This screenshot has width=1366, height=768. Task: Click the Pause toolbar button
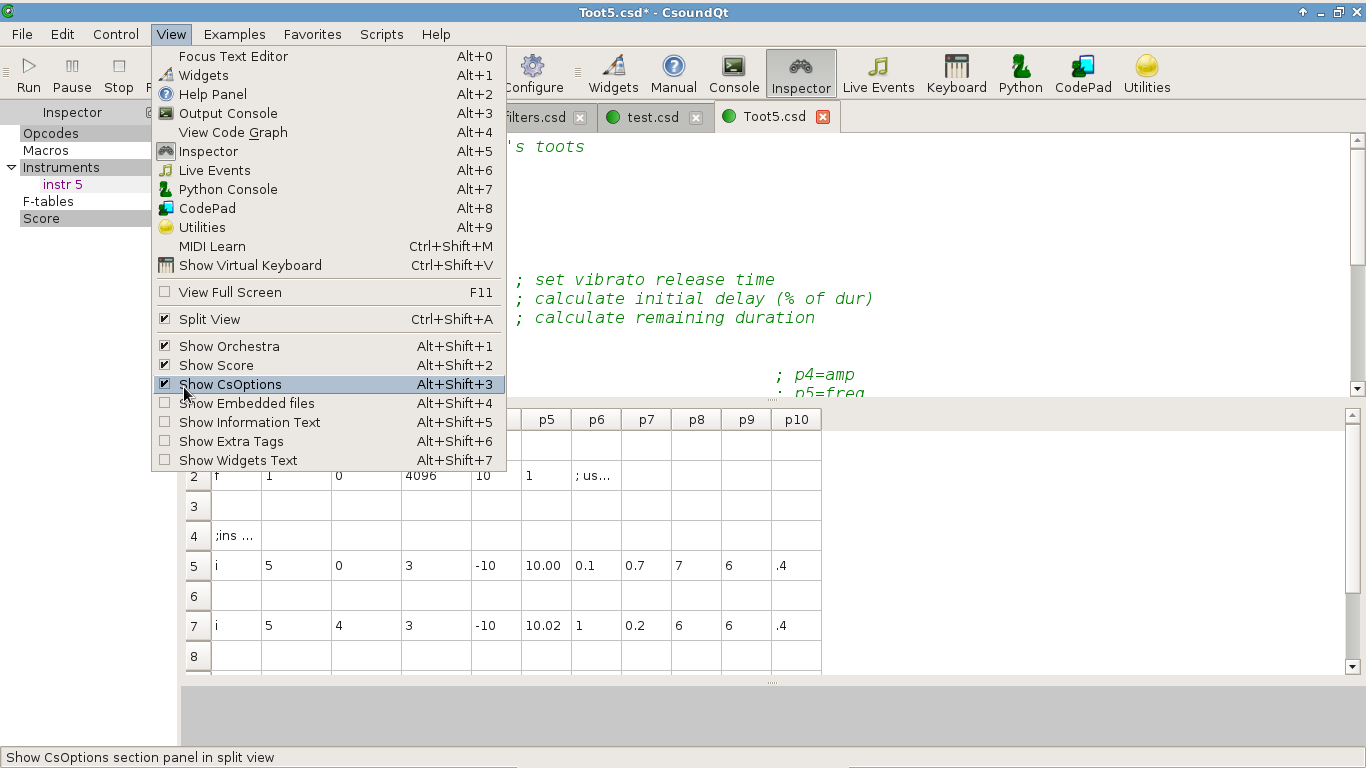click(x=72, y=75)
